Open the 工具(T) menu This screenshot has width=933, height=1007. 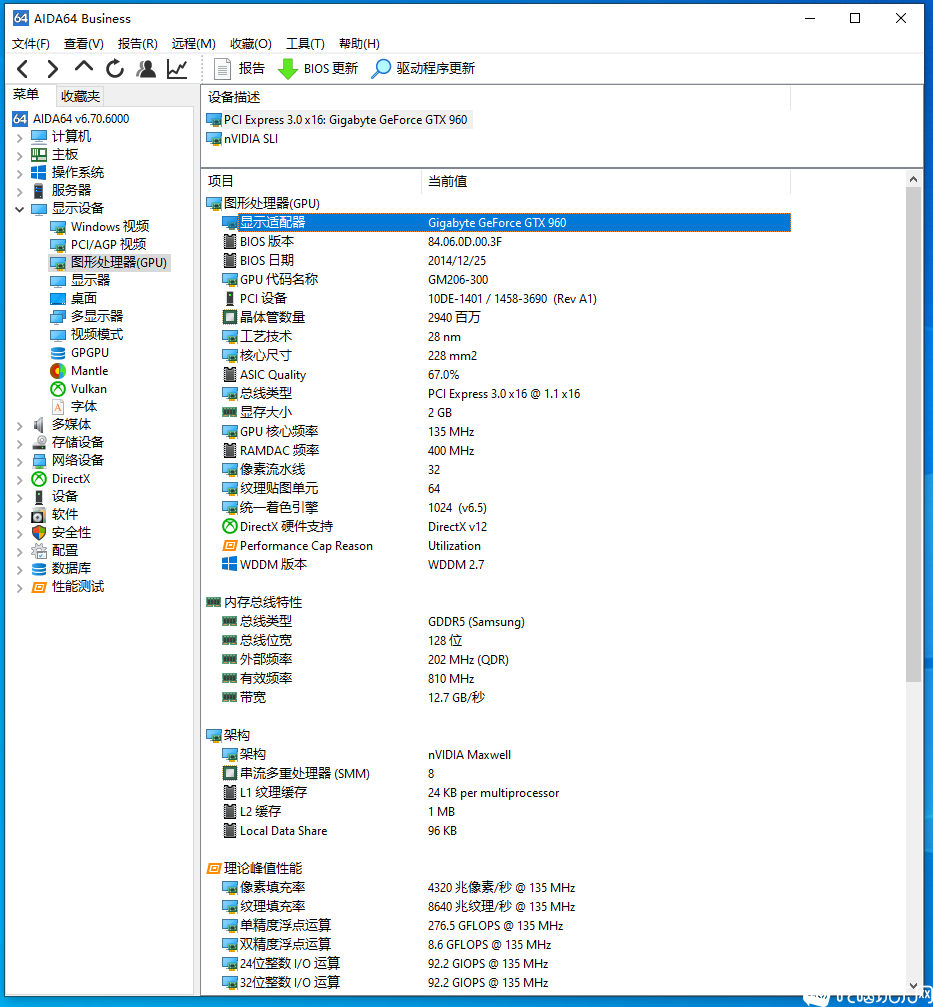point(305,44)
